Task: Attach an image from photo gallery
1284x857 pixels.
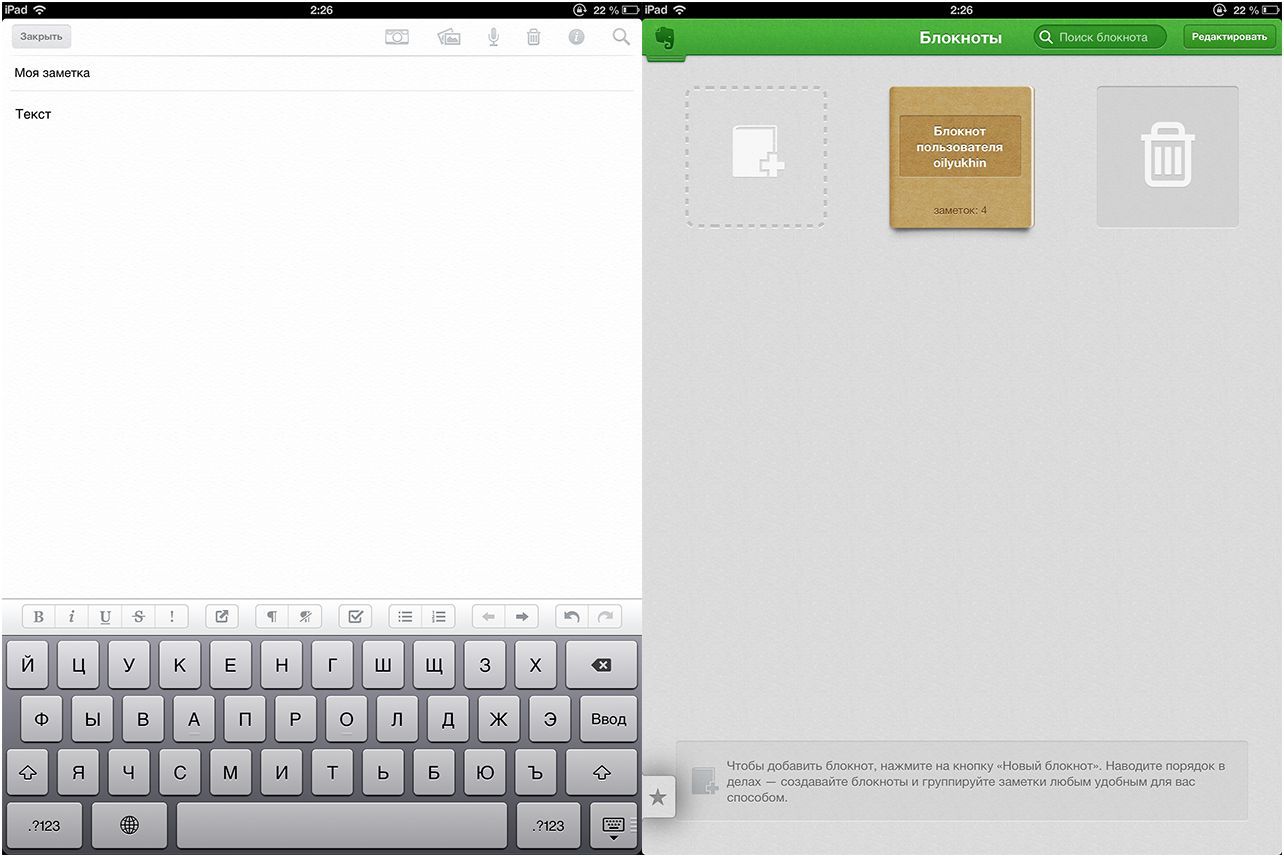Action: click(x=449, y=37)
